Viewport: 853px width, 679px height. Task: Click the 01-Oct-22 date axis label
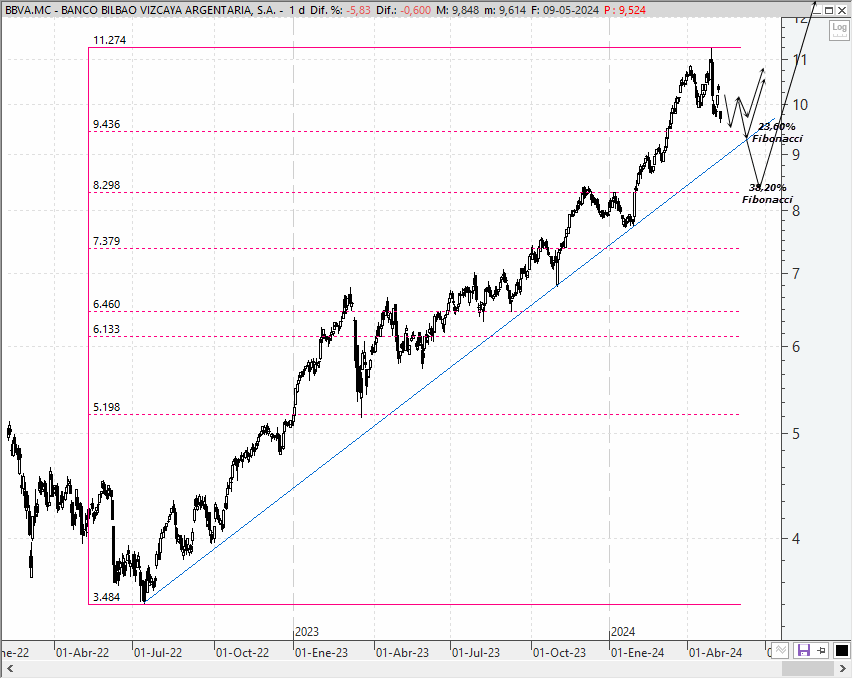(x=242, y=652)
